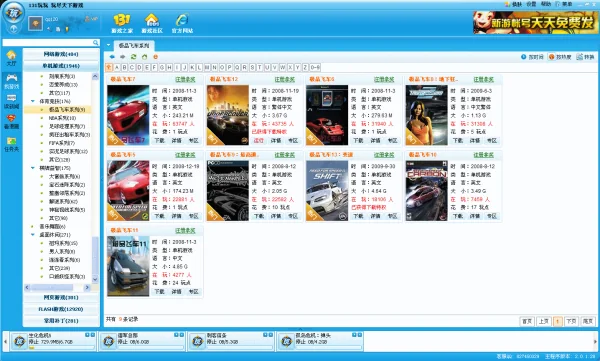Viewport: 600px width, 361px height.
Task: Expand the 常用补丁(281) category bar
Action: click(x=61, y=321)
